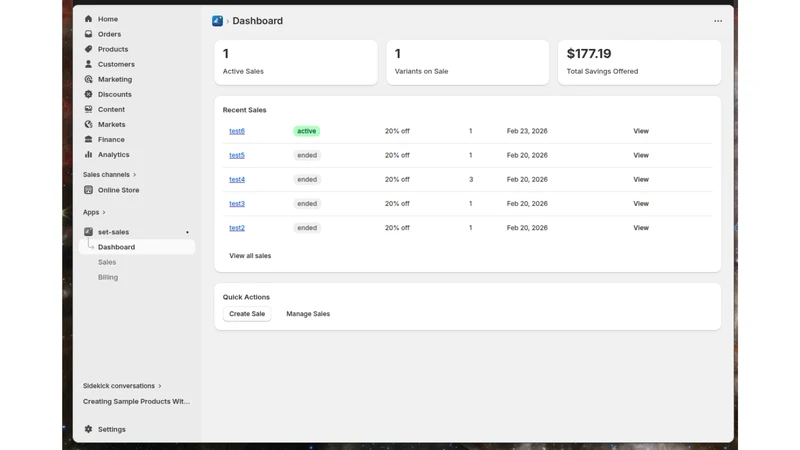
Task: Click the Active Sales summary card
Action: pos(296,62)
